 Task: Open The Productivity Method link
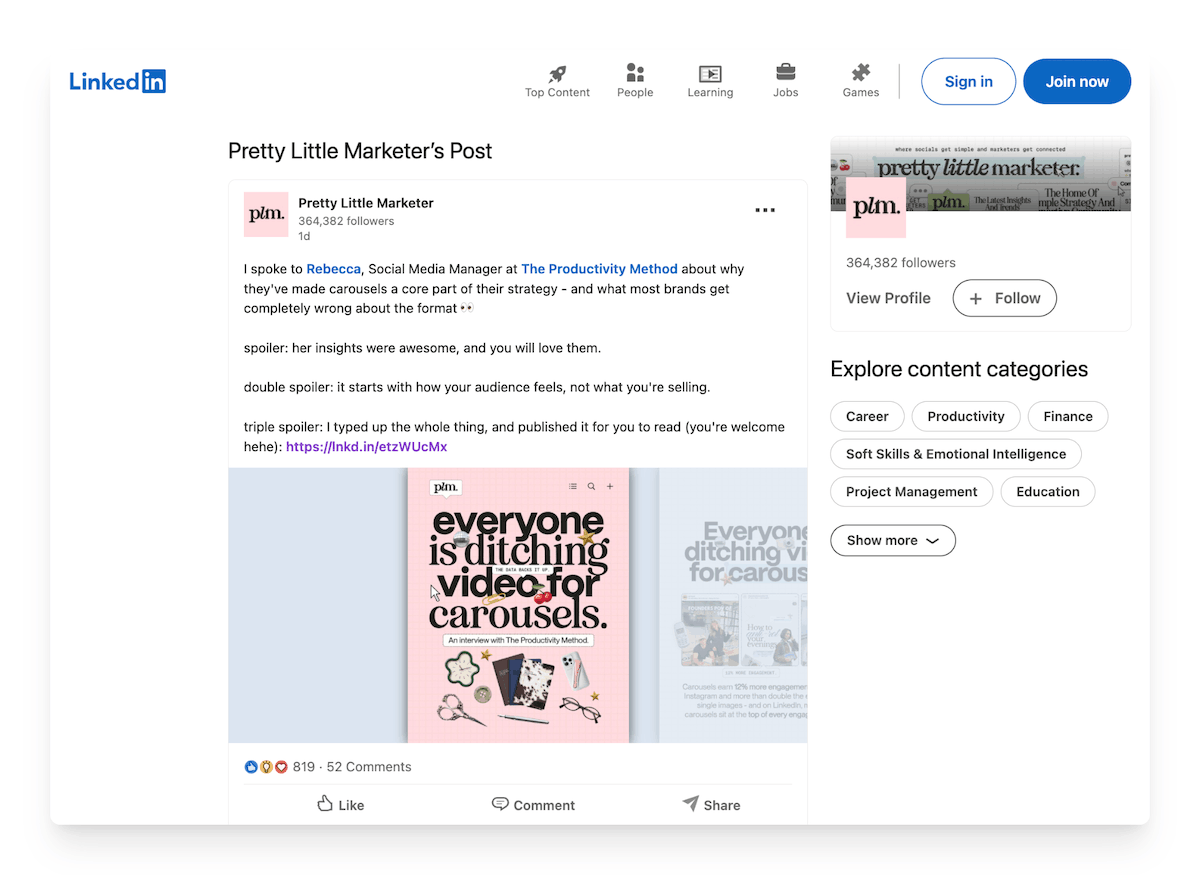point(599,268)
